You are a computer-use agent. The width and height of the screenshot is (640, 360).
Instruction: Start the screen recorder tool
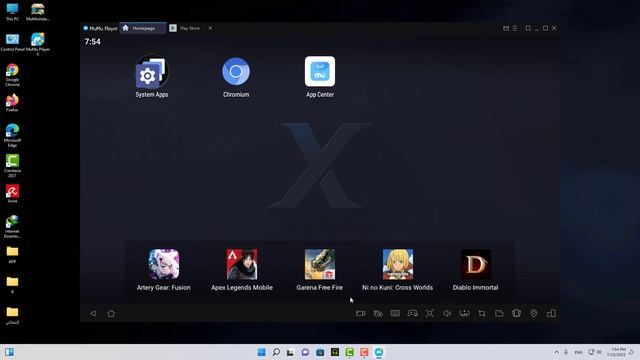pyautogui.click(x=360, y=313)
